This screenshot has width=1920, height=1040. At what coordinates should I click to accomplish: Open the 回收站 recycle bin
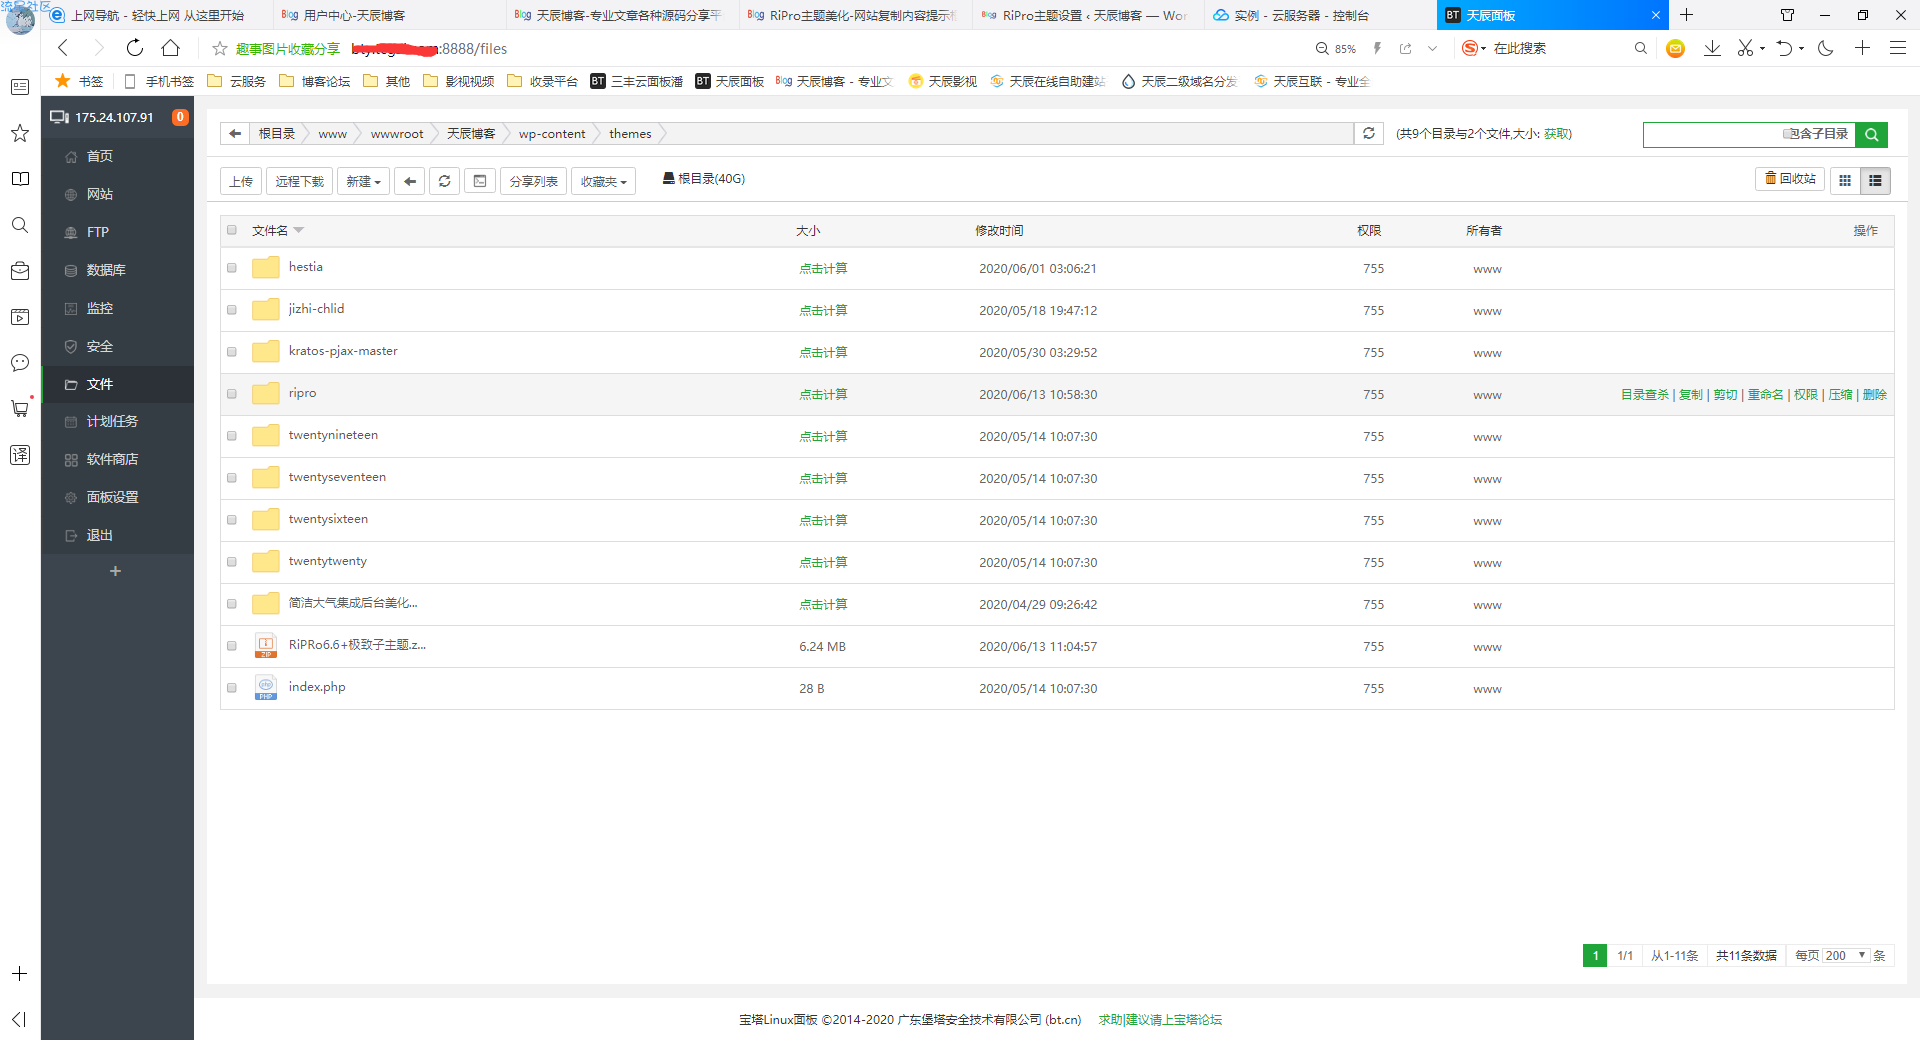click(x=1790, y=179)
